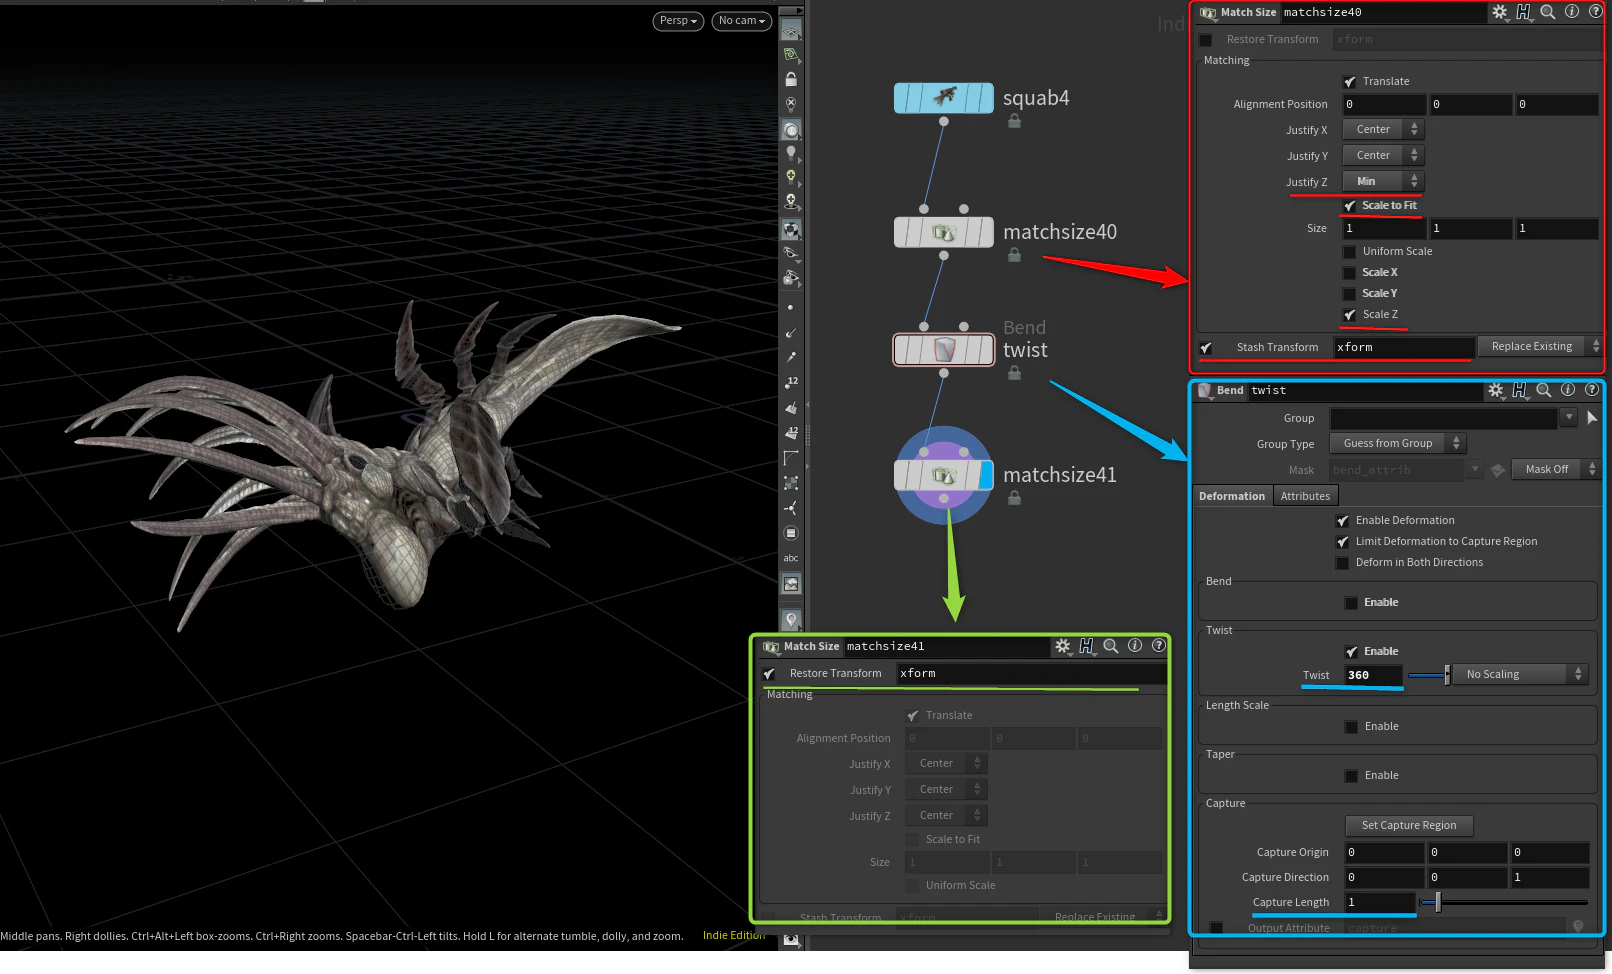The width and height of the screenshot is (1612, 974).
Task: Open the No Scaling dropdown
Action: 1520,674
